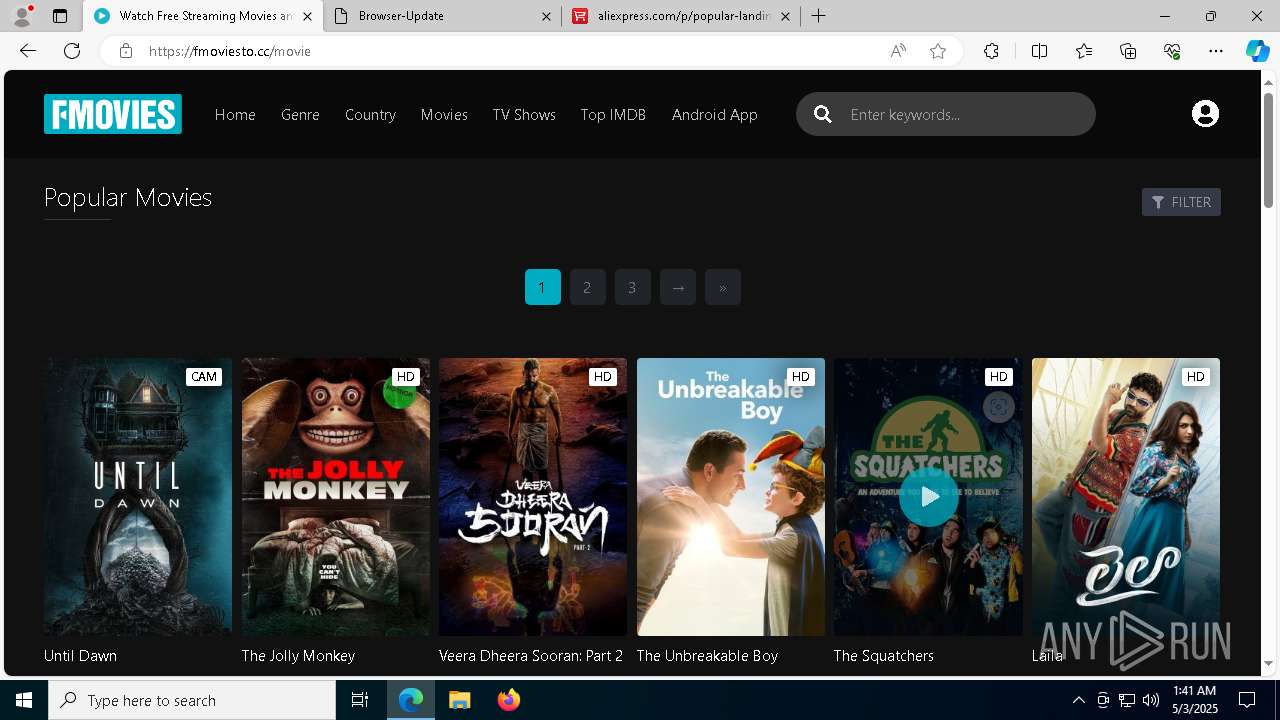The height and width of the screenshot is (720, 1280).
Task: Open Task View on taskbar
Action: [360, 700]
